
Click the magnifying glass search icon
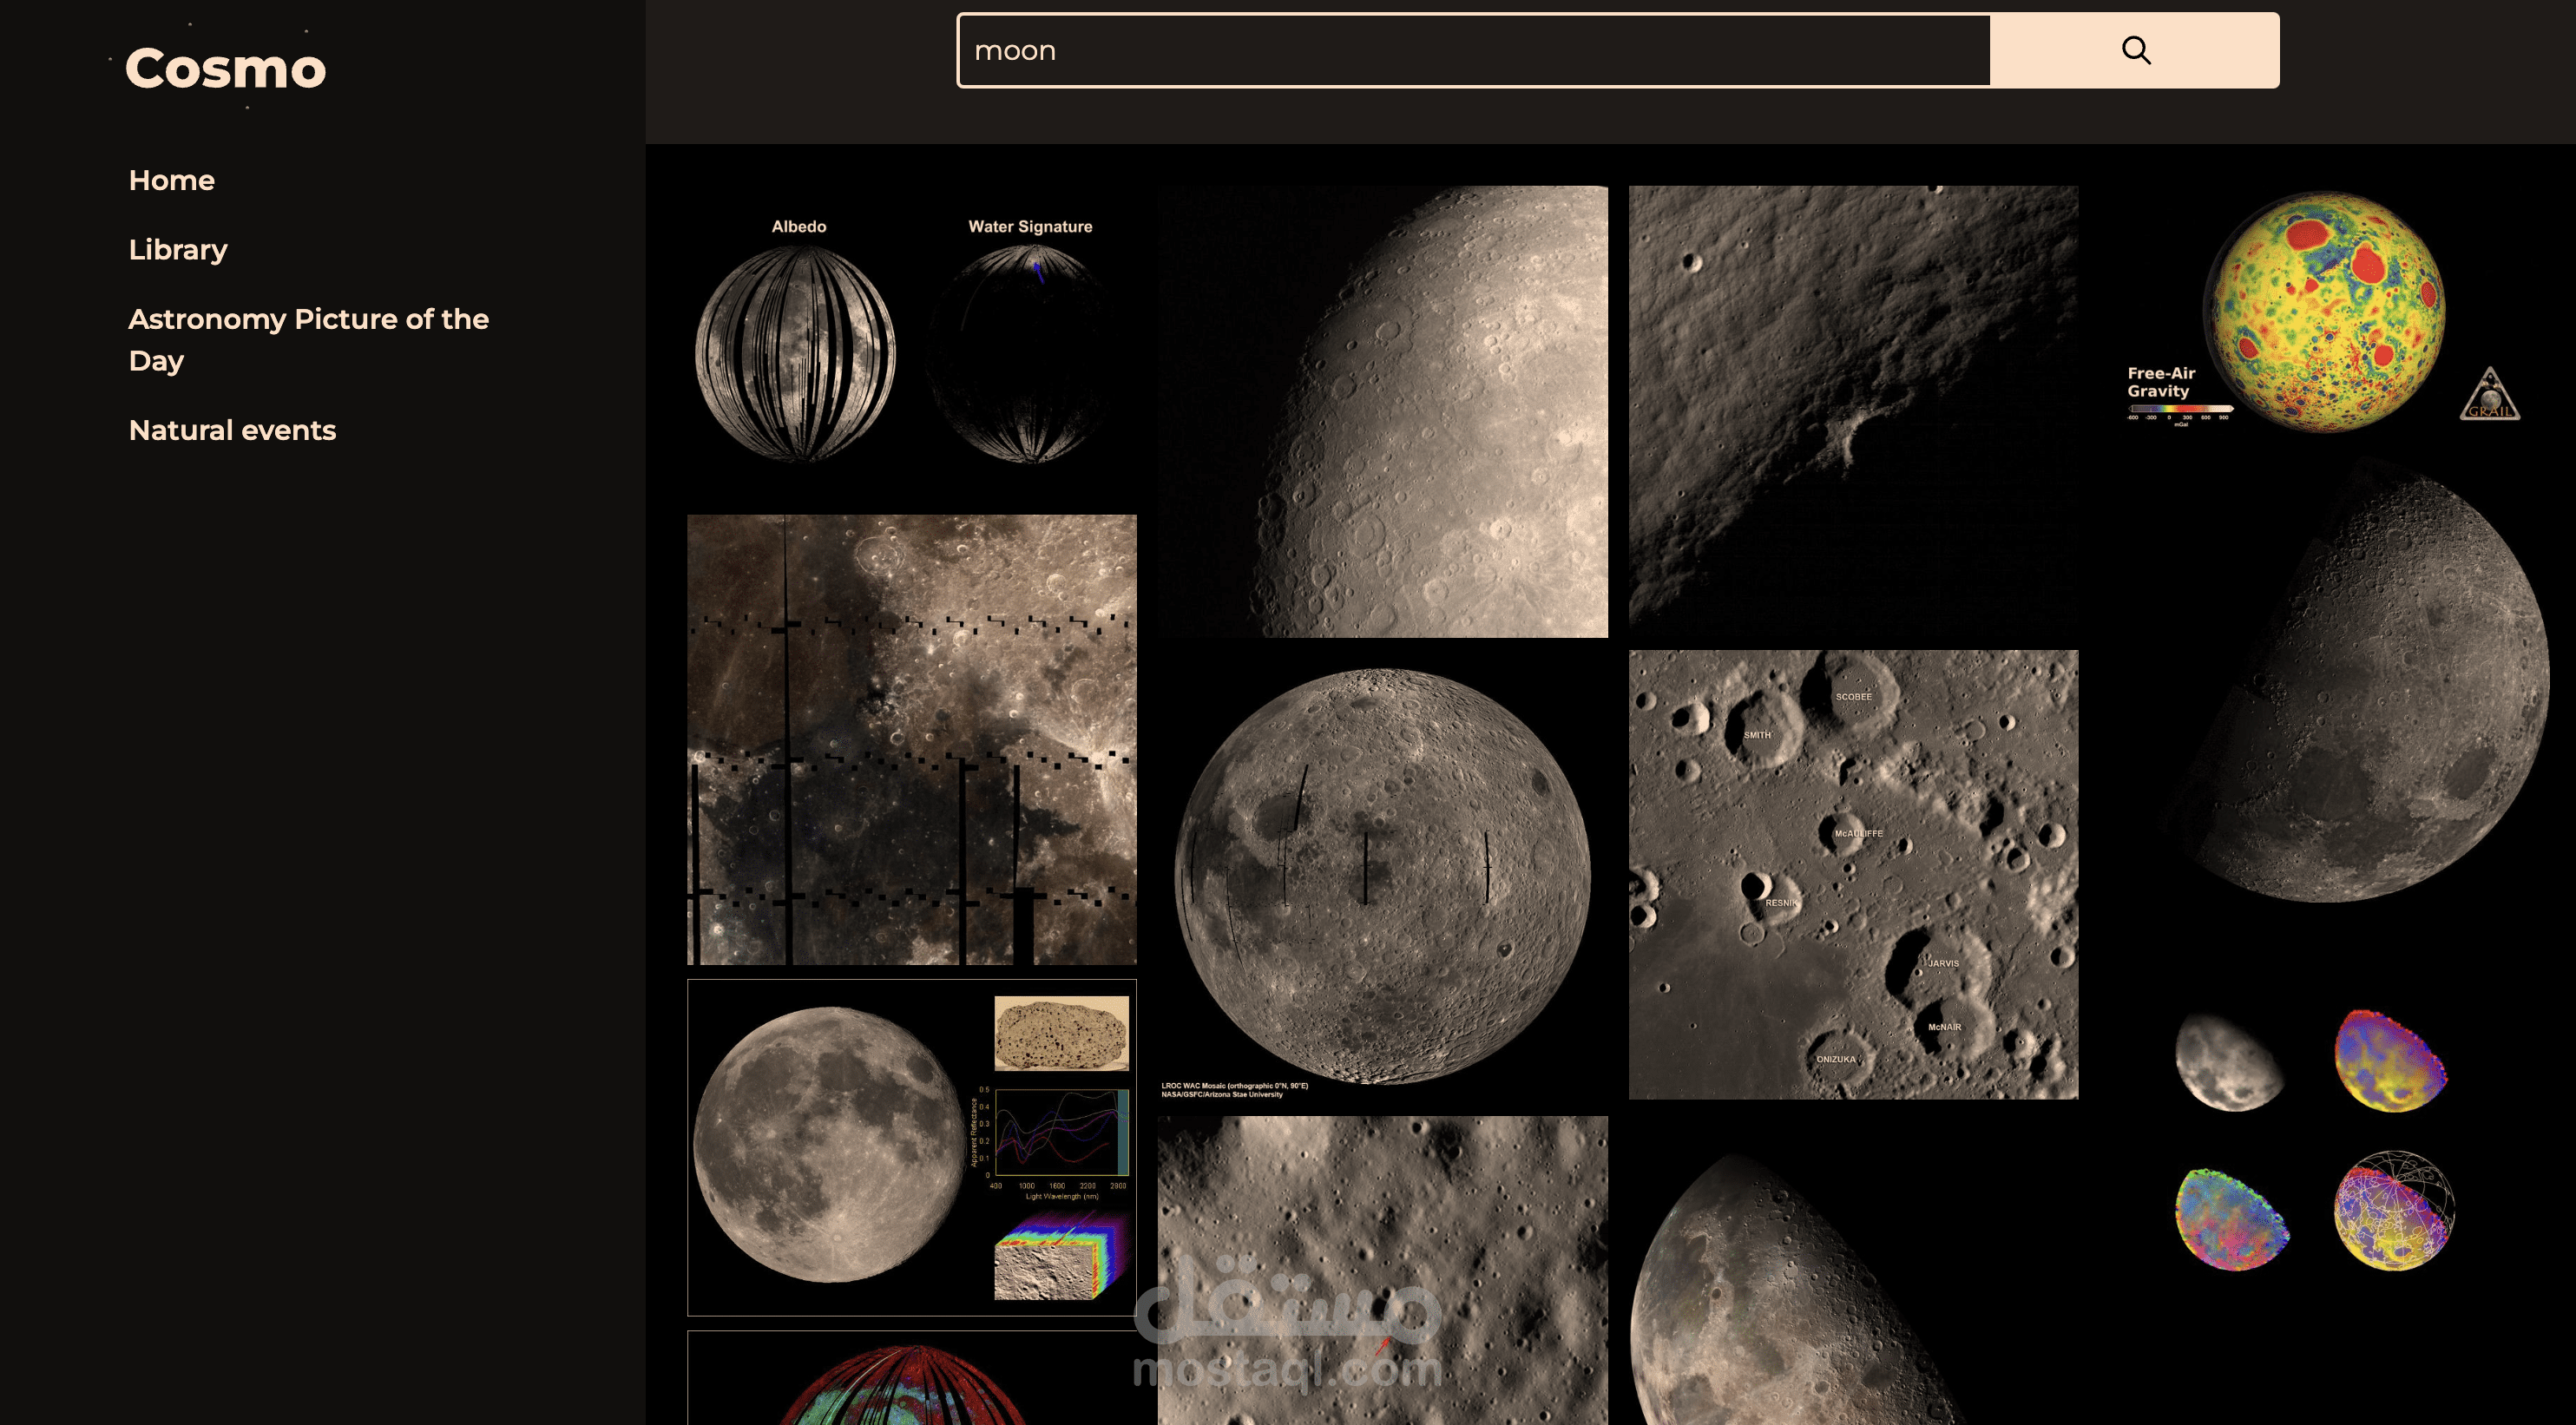(x=2134, y=50)
